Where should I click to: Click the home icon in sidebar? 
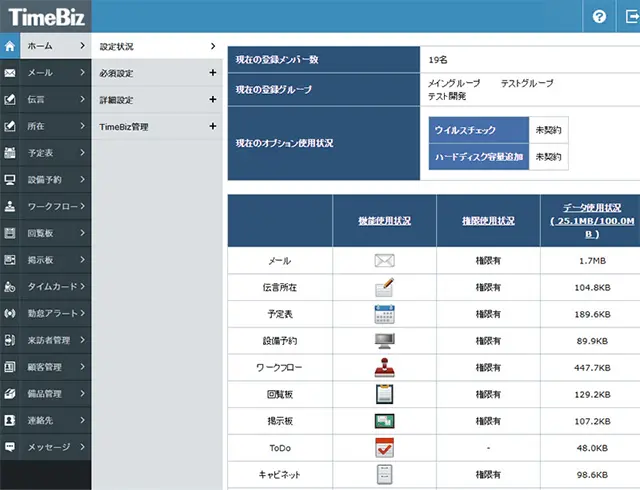[10, 46]
